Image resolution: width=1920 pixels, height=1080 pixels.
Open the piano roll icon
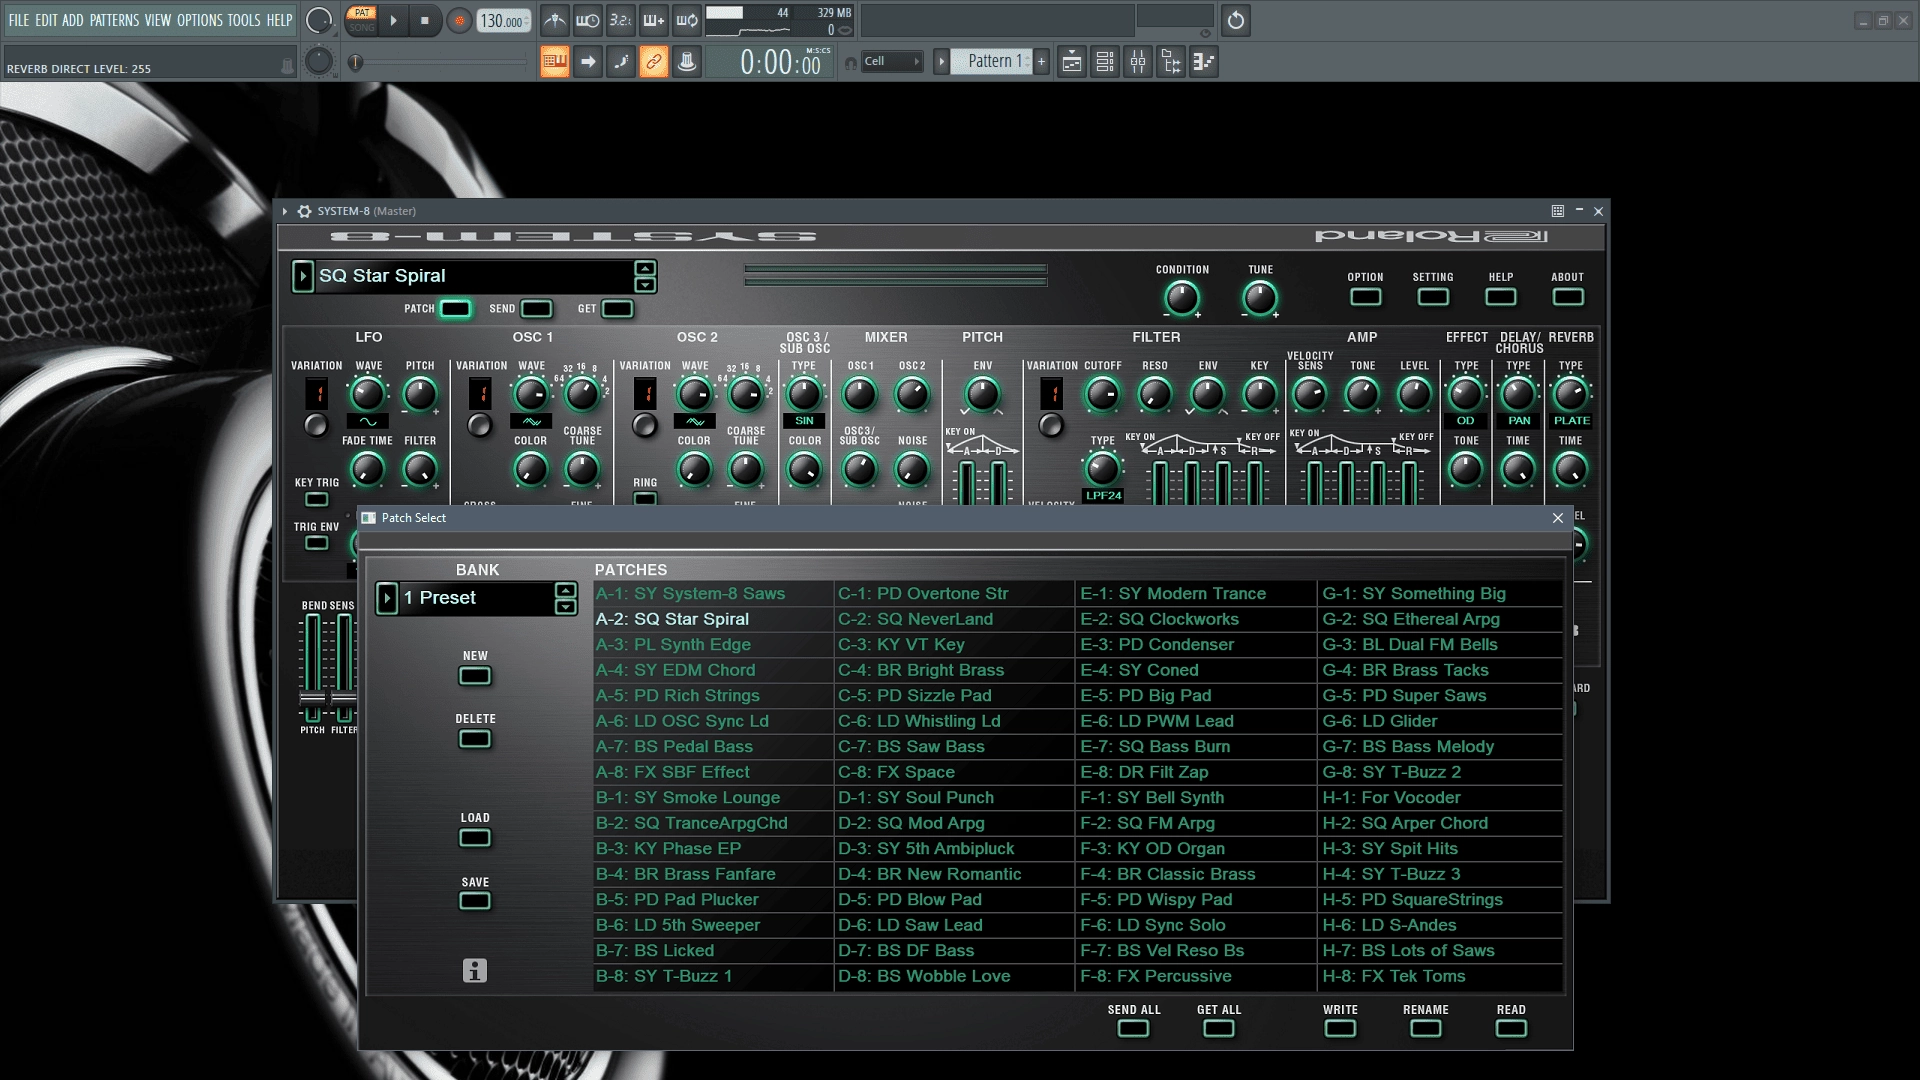click(1204, 62)
